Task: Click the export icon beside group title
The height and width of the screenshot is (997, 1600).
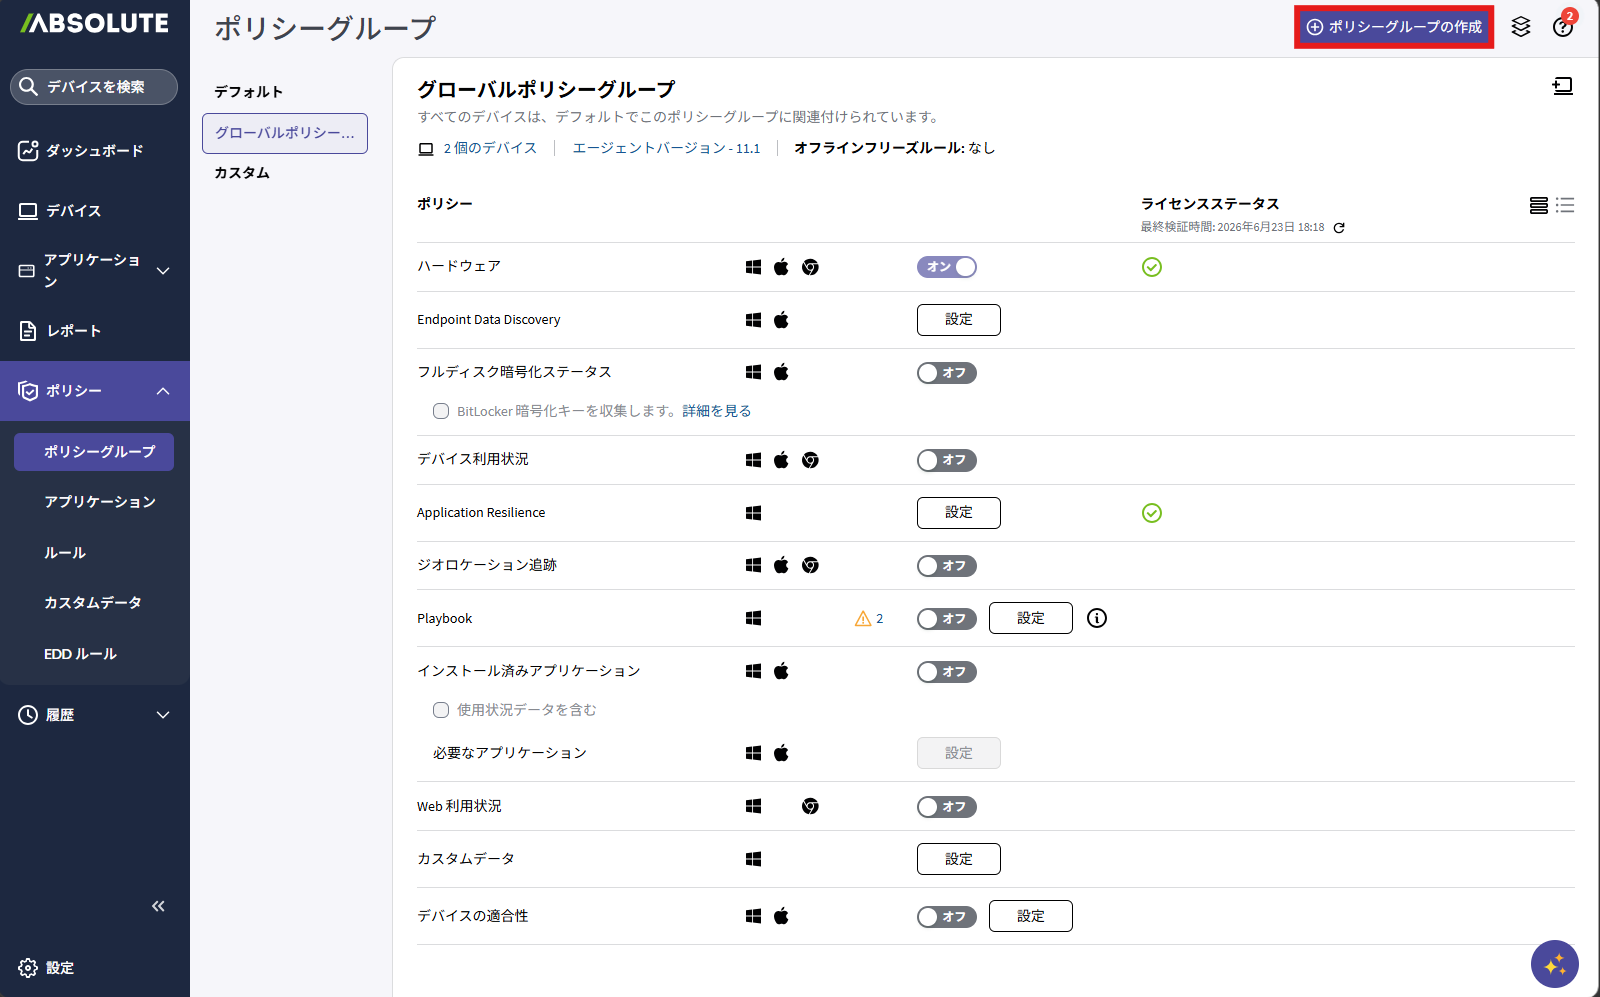Action: pos(1562,87)
